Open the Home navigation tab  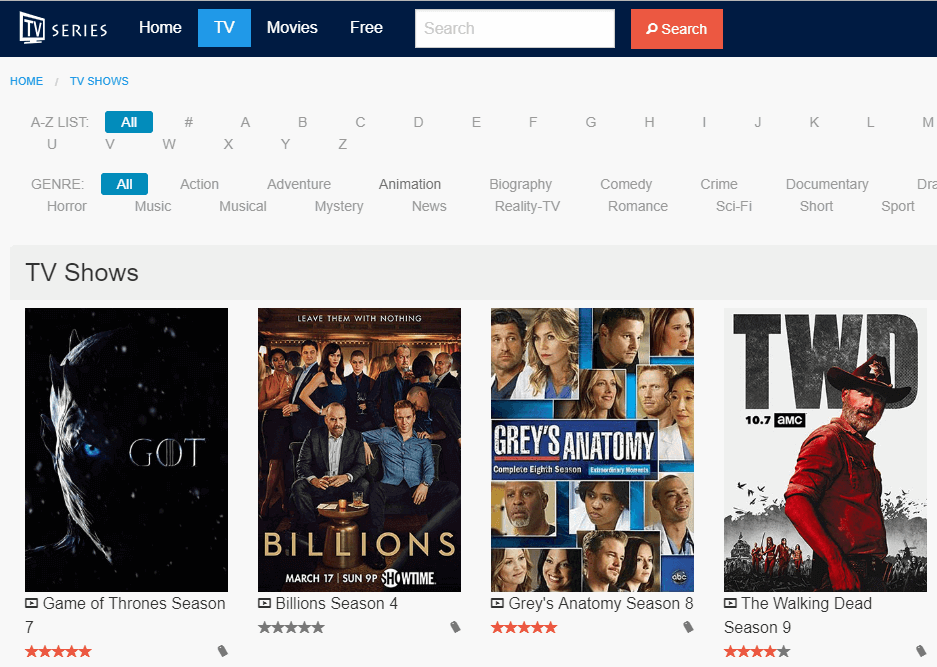pos(160,27)
